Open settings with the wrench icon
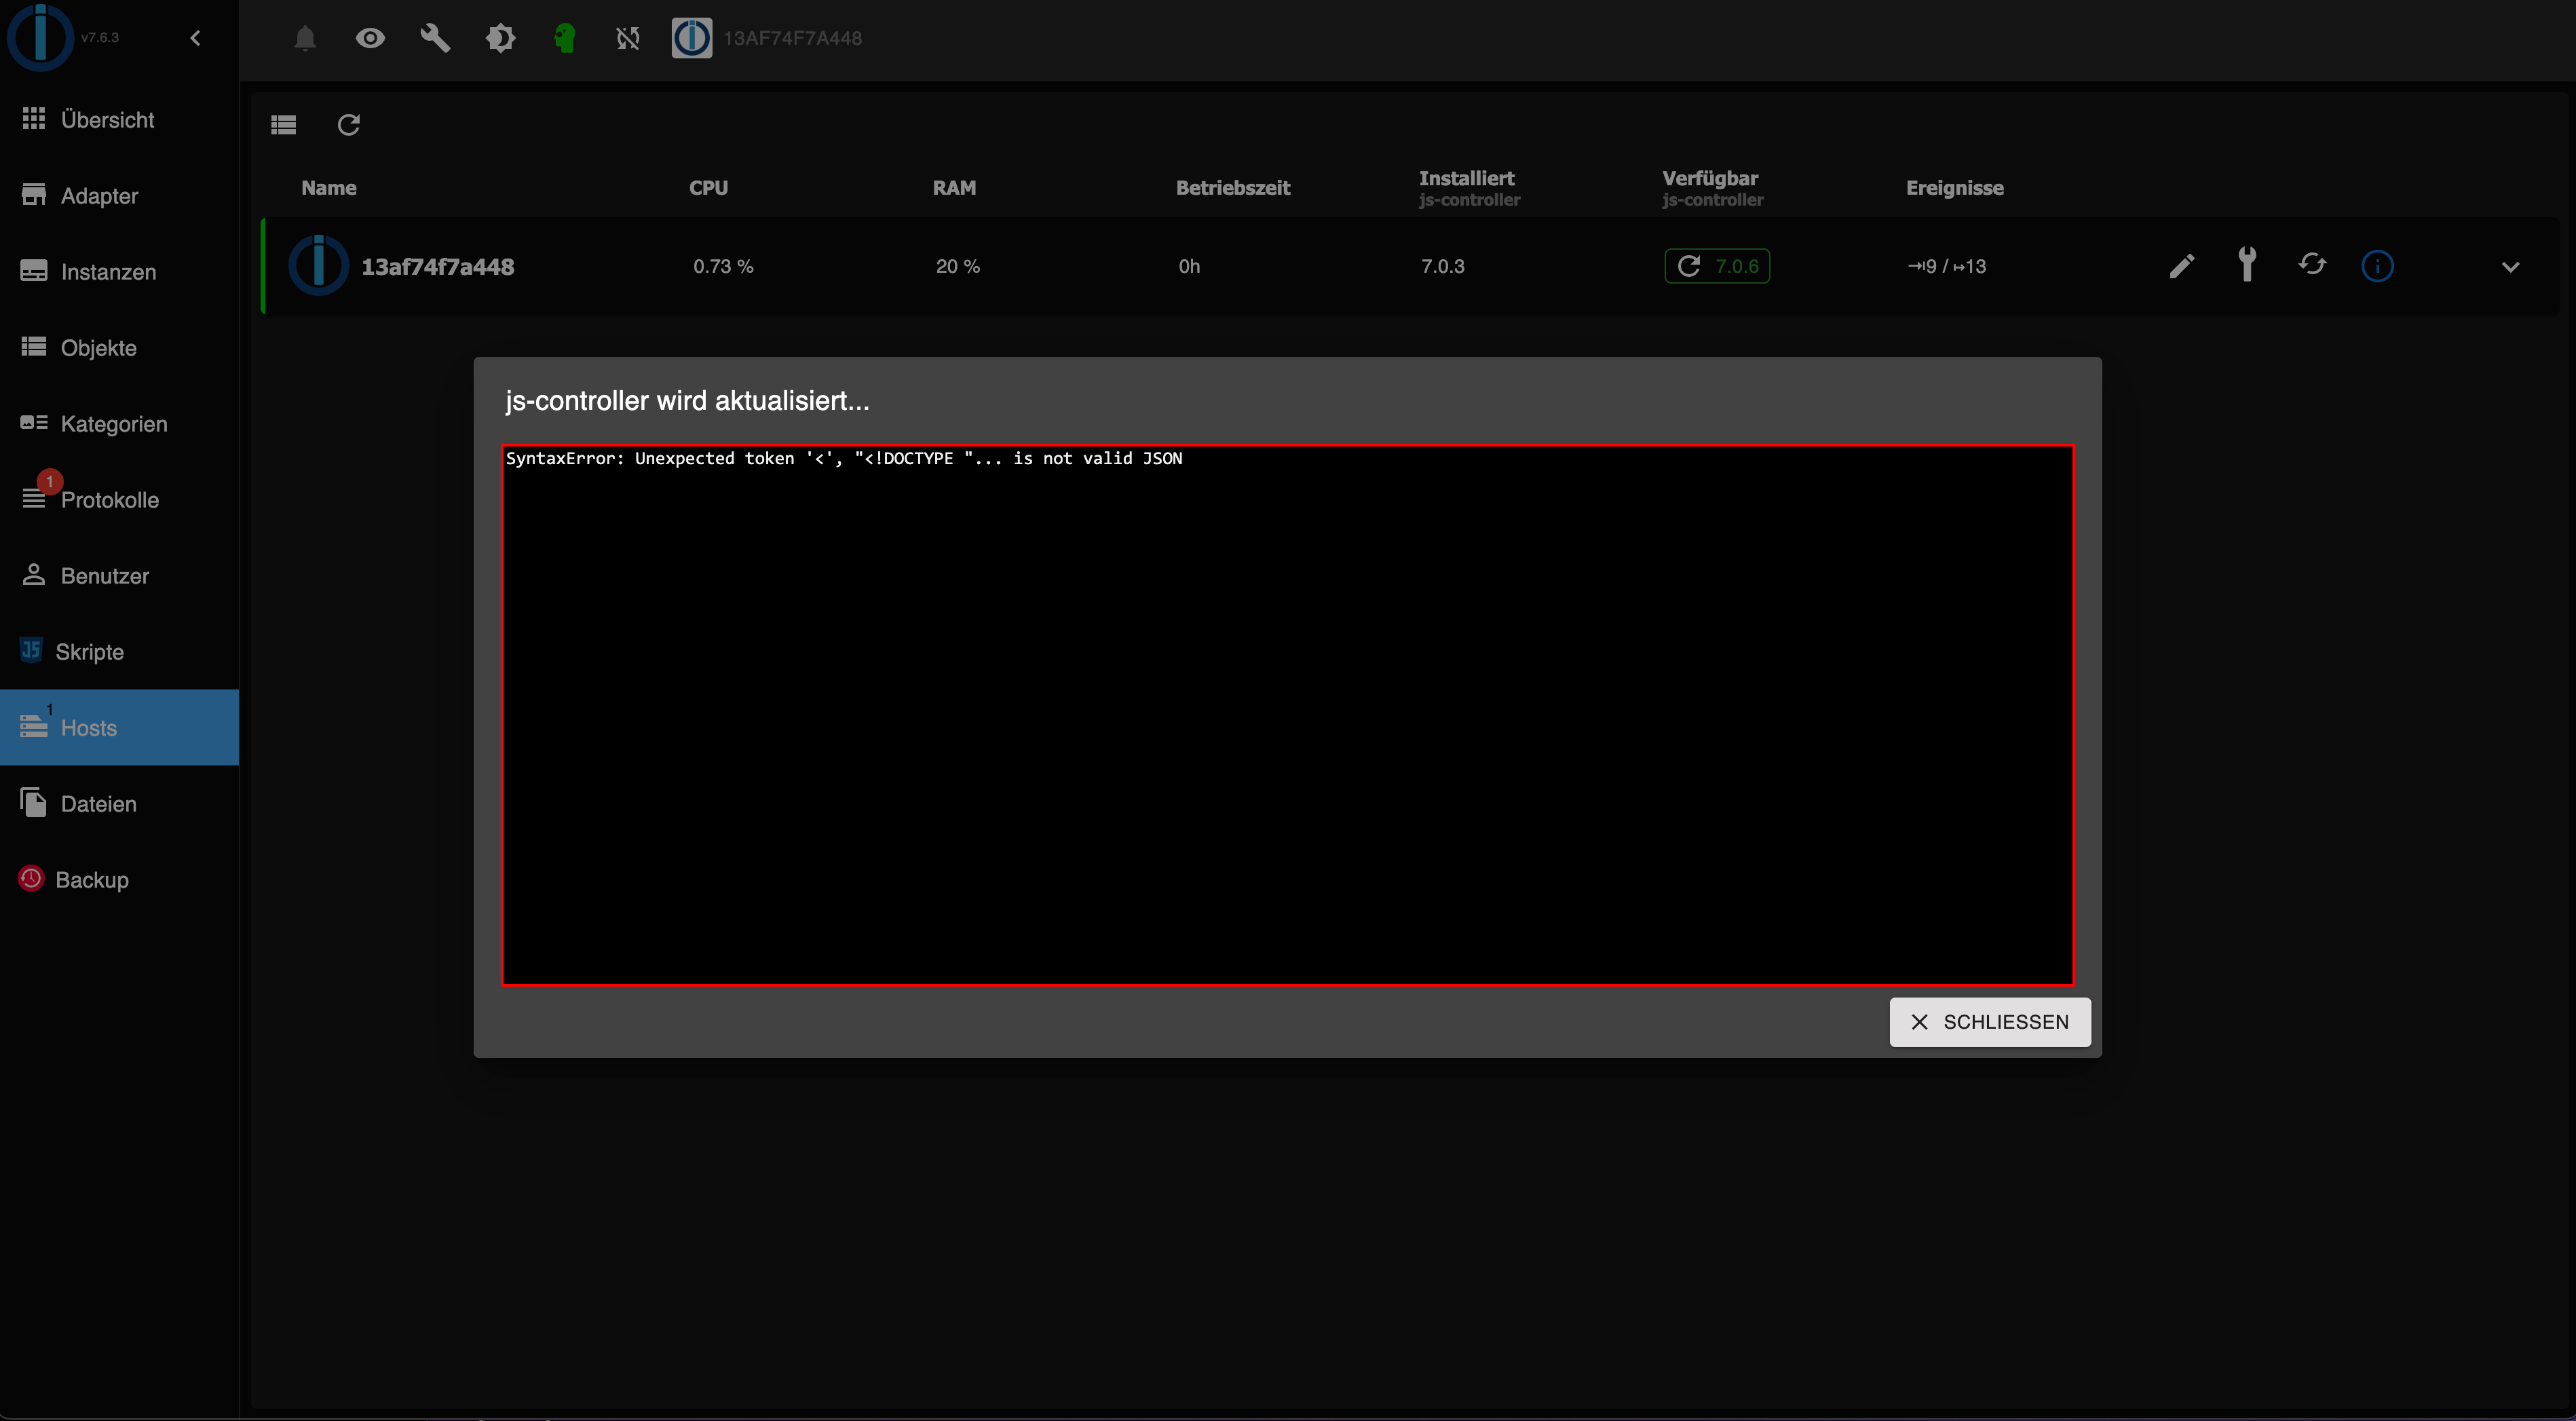Image resolution: width=2576 pixels, height=1421 pixels. (435, 38)
